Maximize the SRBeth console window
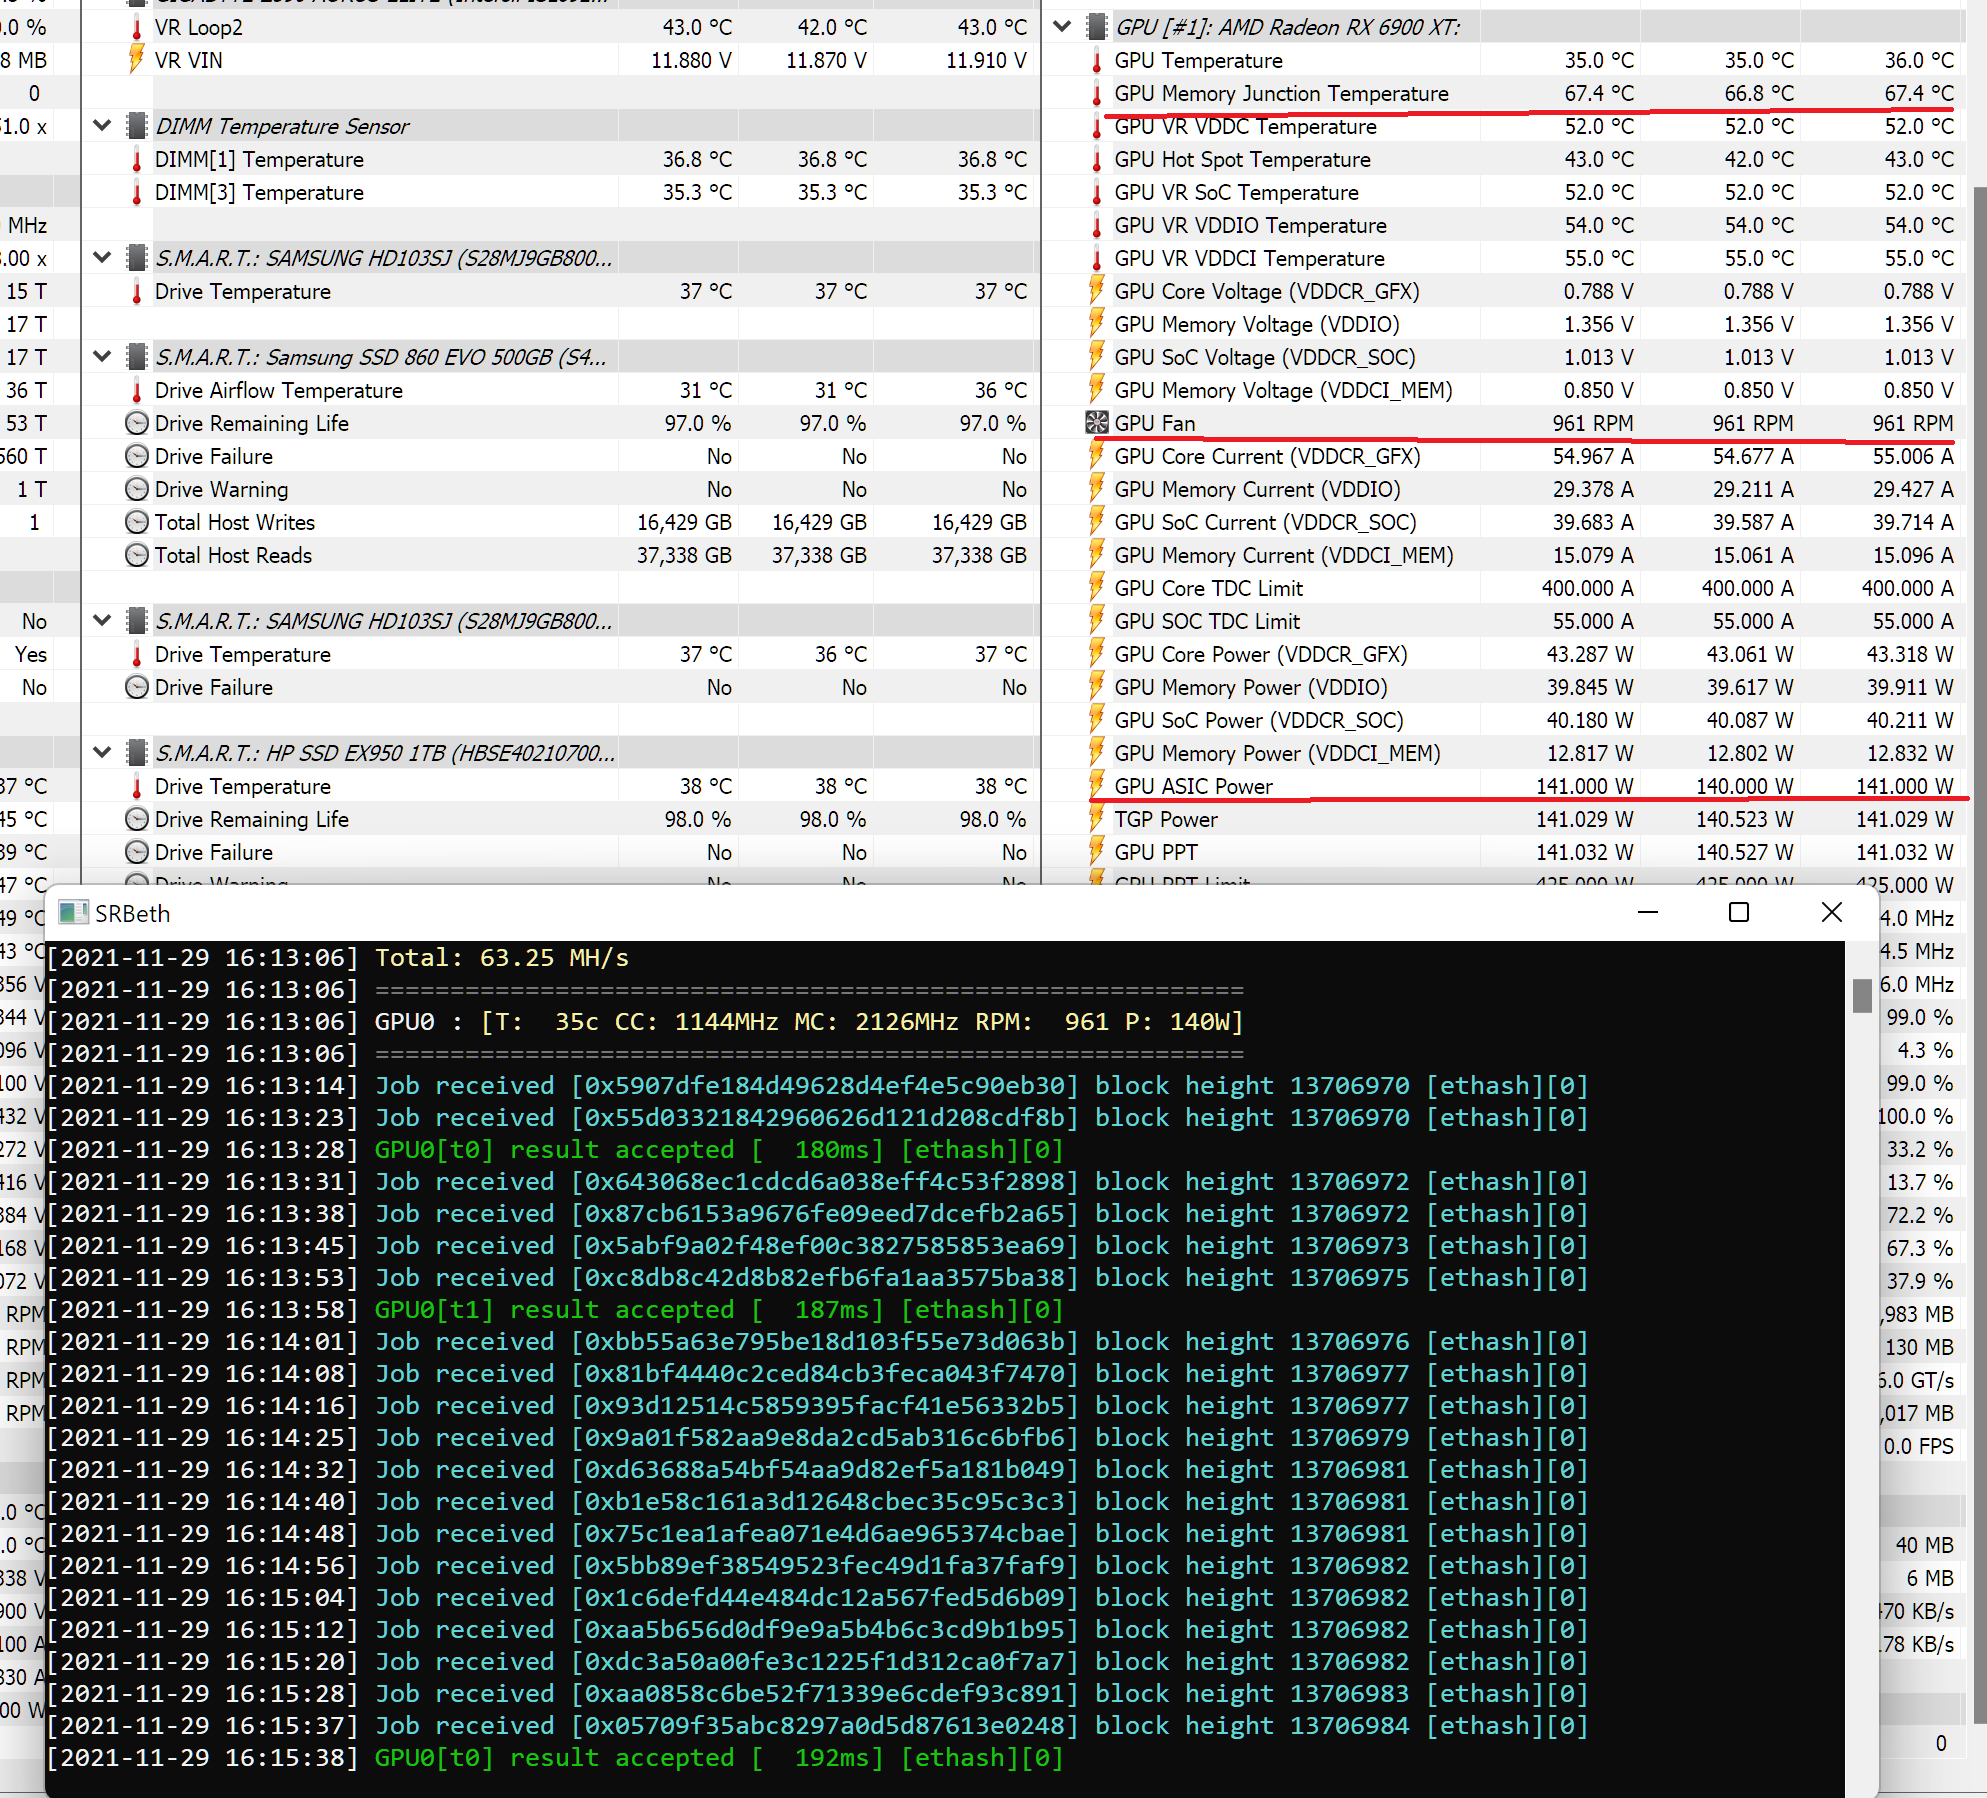 1739,912
